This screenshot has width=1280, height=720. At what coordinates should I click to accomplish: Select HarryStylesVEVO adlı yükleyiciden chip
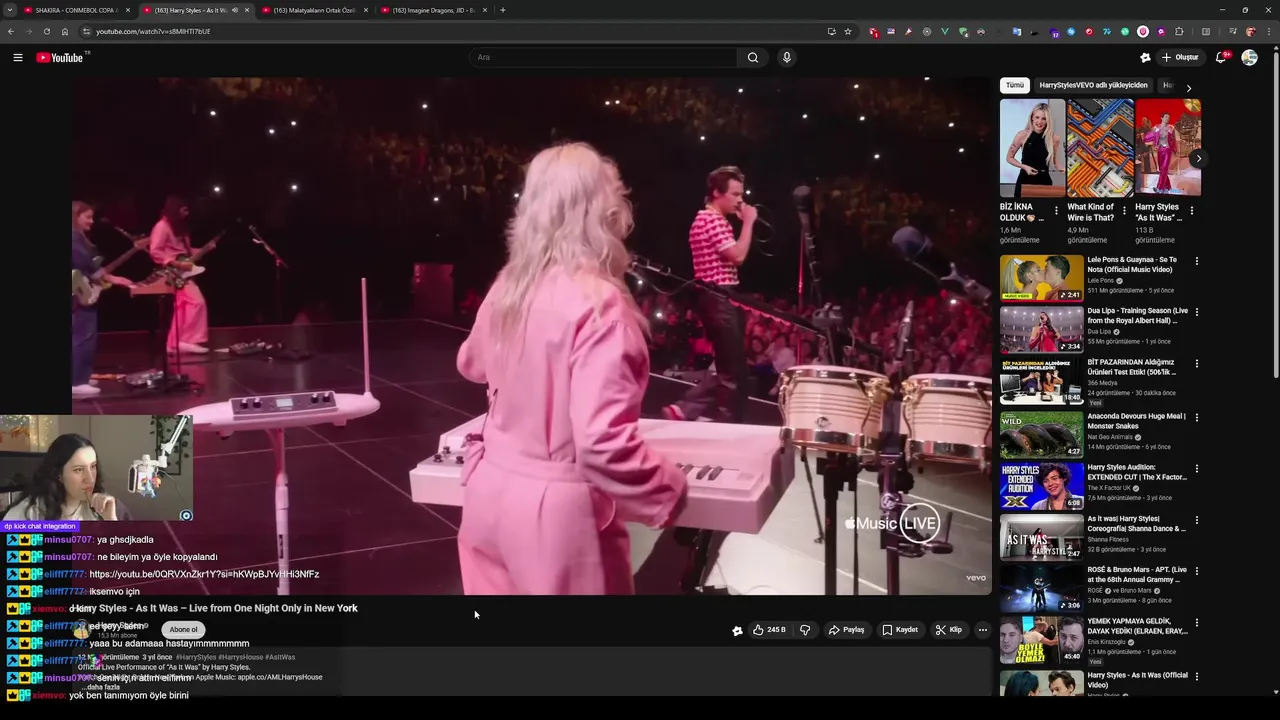point(1093,85)
